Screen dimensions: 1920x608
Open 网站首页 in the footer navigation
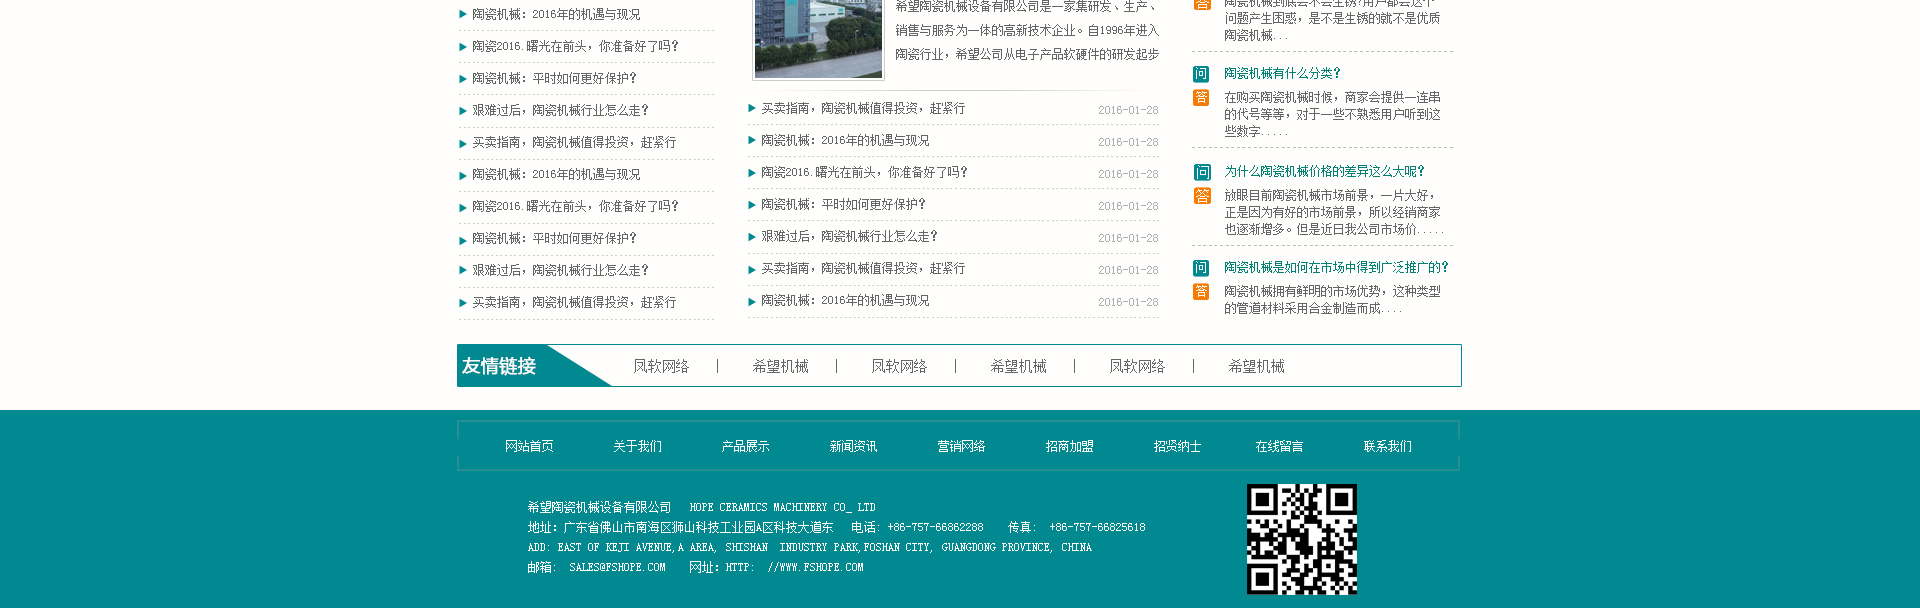(529, 446)
